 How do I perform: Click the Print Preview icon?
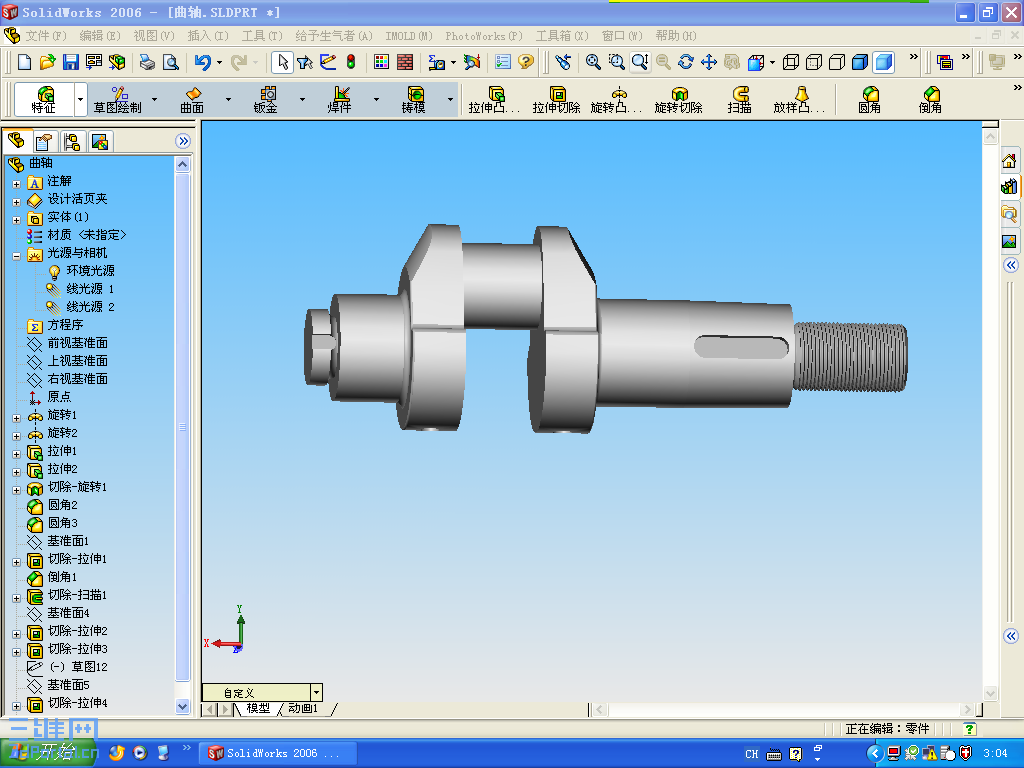pos(170,62)
